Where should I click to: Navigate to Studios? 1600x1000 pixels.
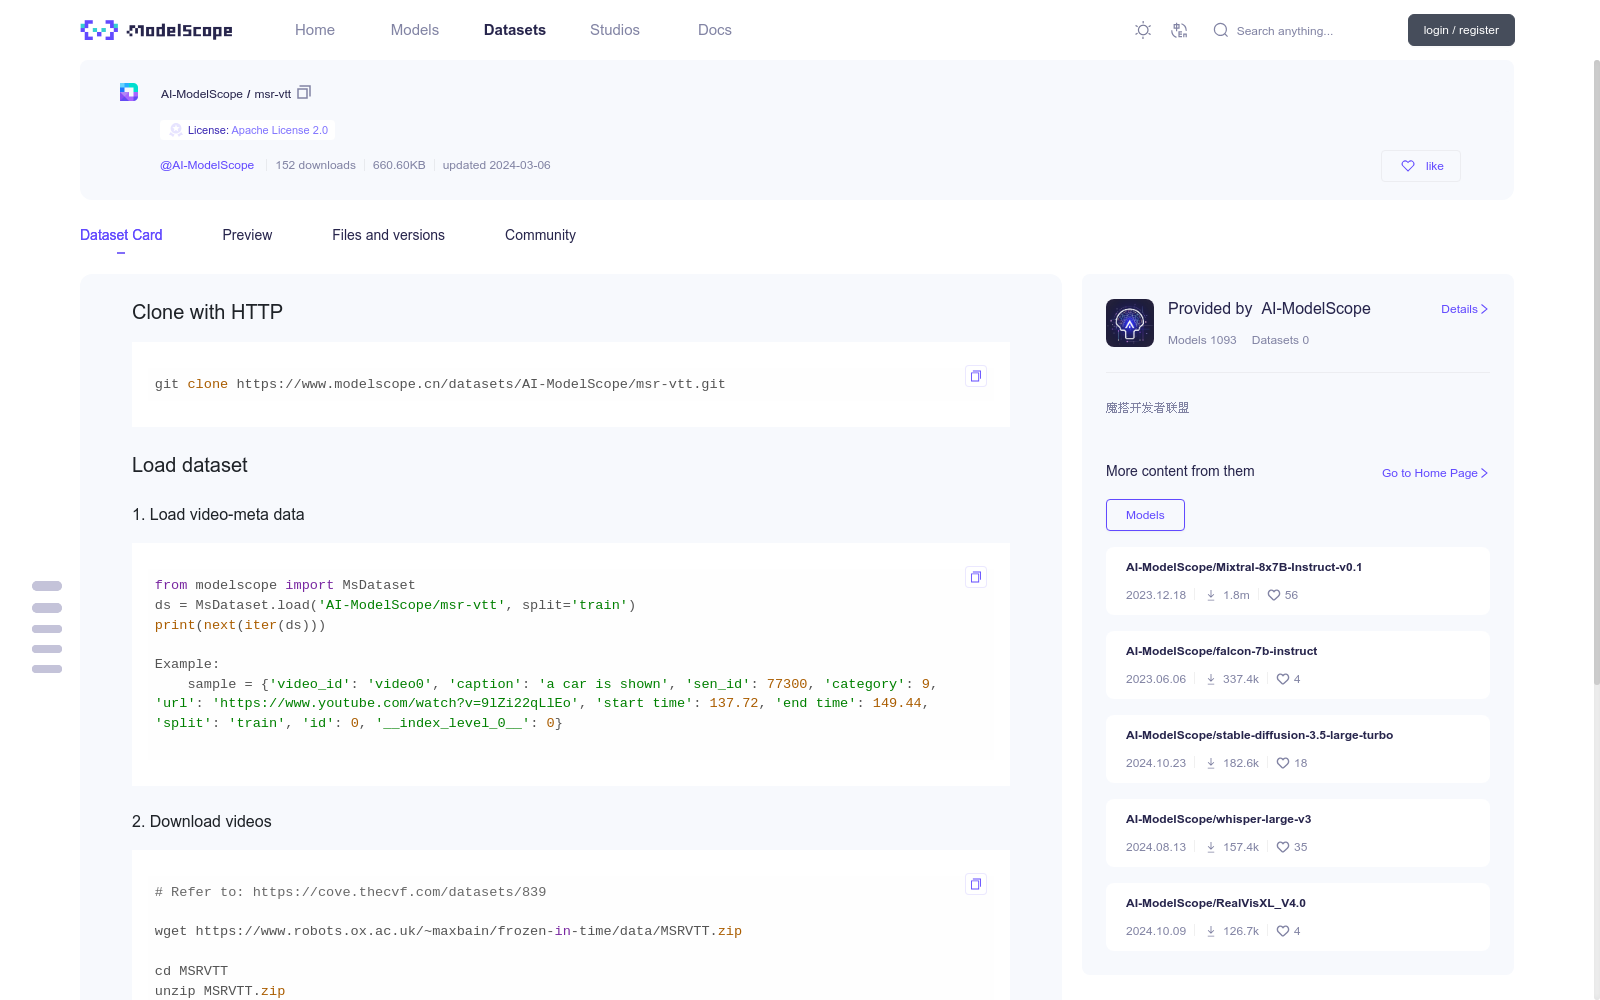(615, 30)
